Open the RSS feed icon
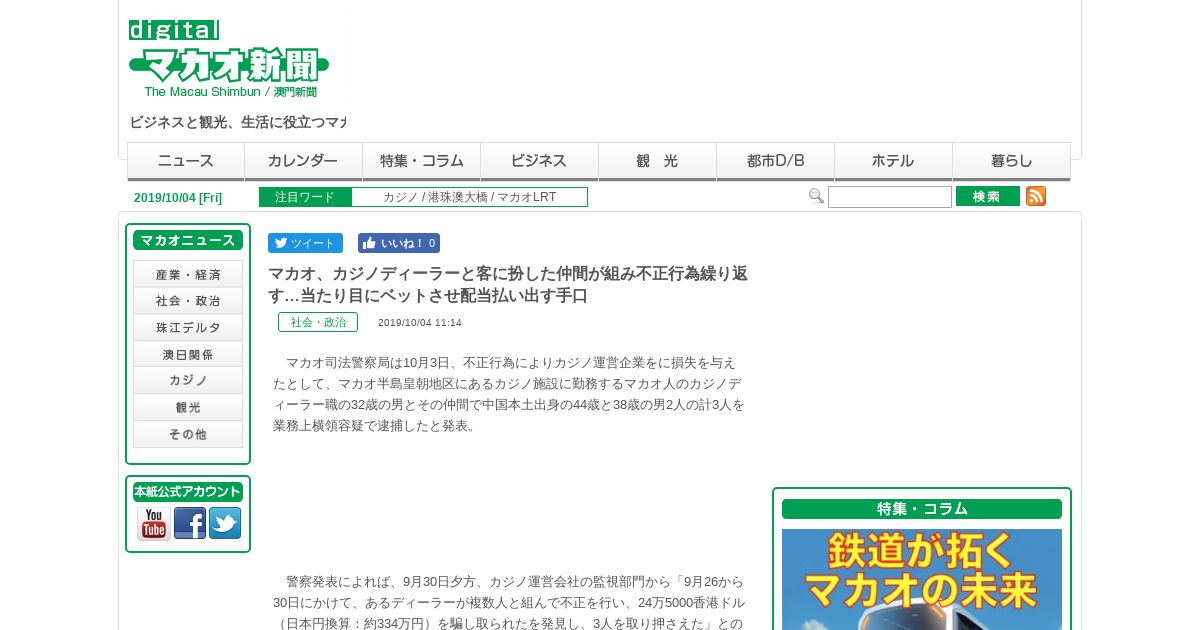The height and width of the screenshot is (630, 1200). click(1036, 196)
